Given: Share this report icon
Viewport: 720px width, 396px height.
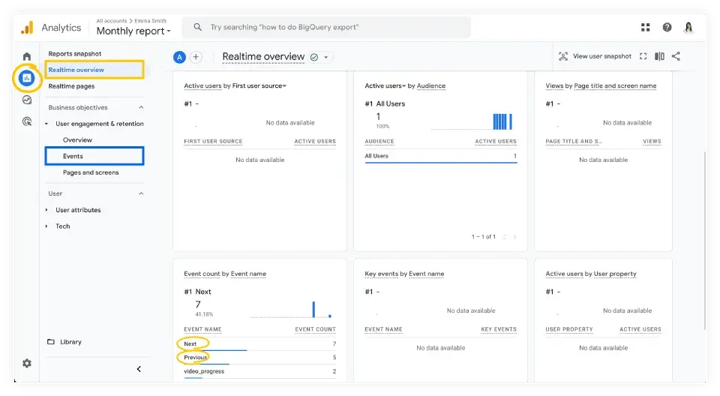Looking at the screenshot, I should 676,56.
